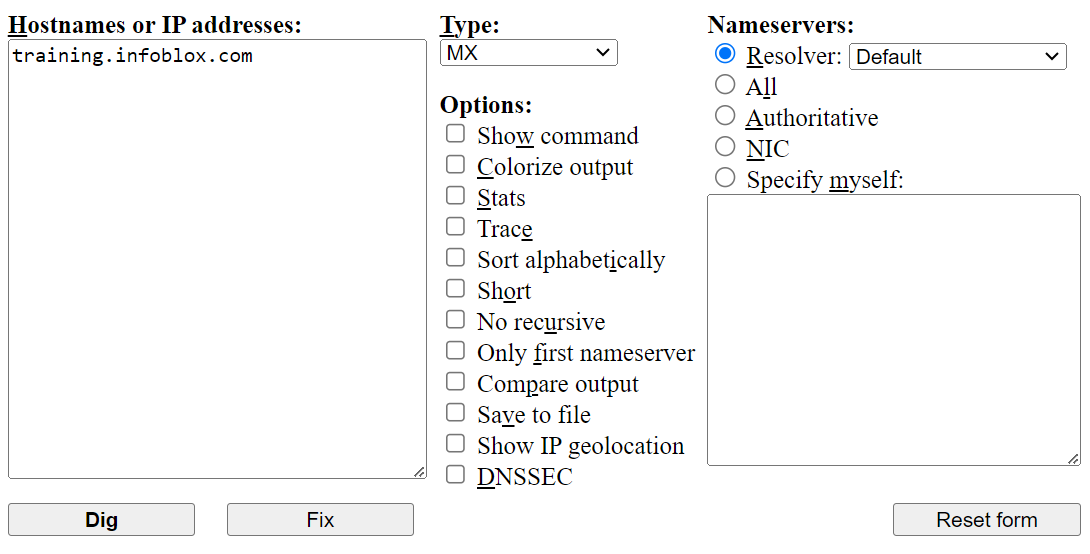Open the record Type dropdown showing MX

(528, 53)
